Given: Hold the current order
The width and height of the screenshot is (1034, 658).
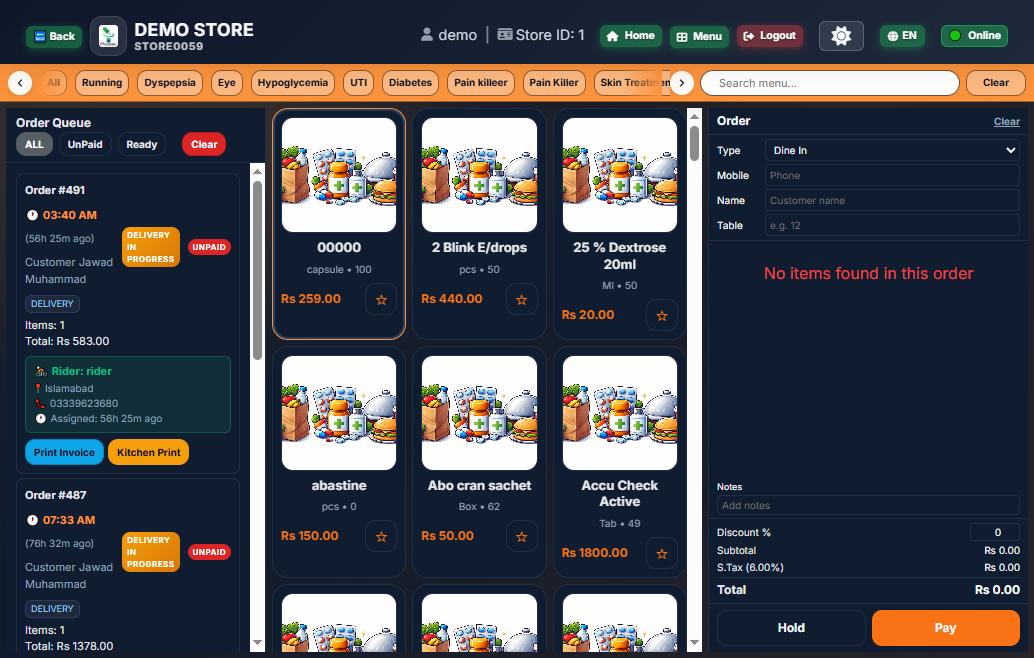Looking at the screenshot, I should click(791, 628).
